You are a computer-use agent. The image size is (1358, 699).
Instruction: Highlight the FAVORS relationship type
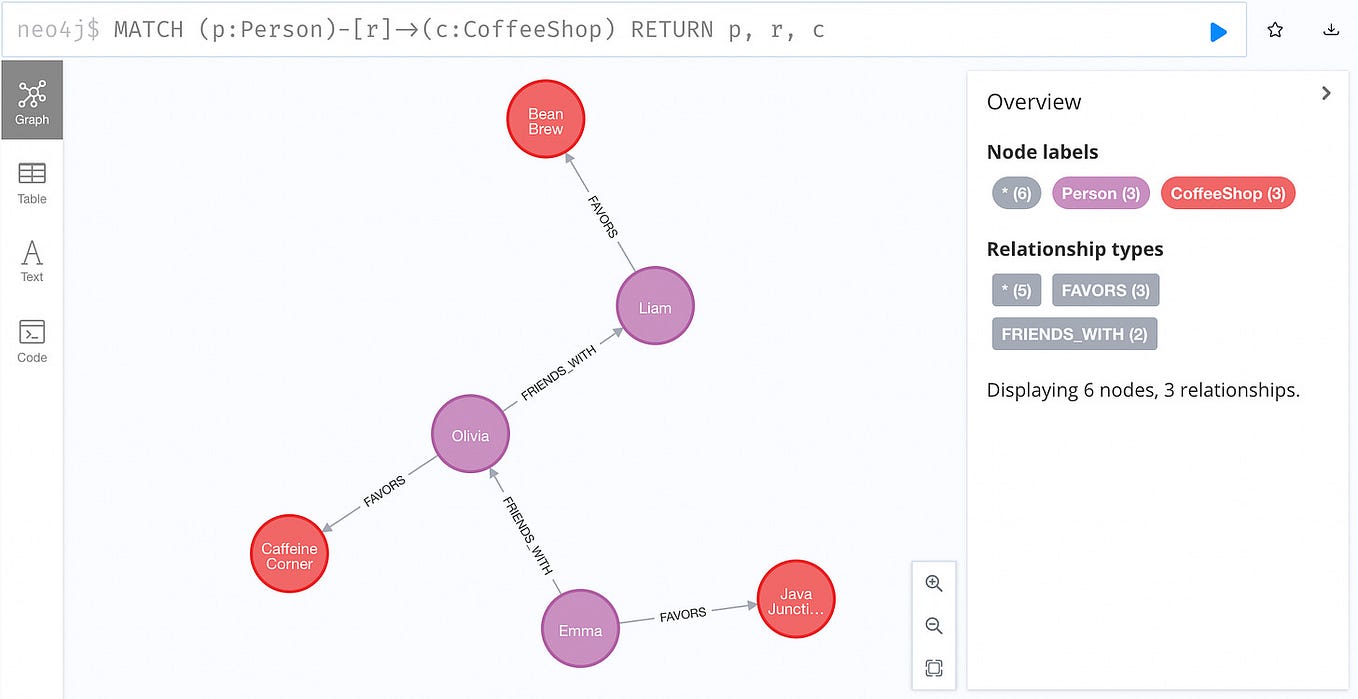[x=1105, y=290]
